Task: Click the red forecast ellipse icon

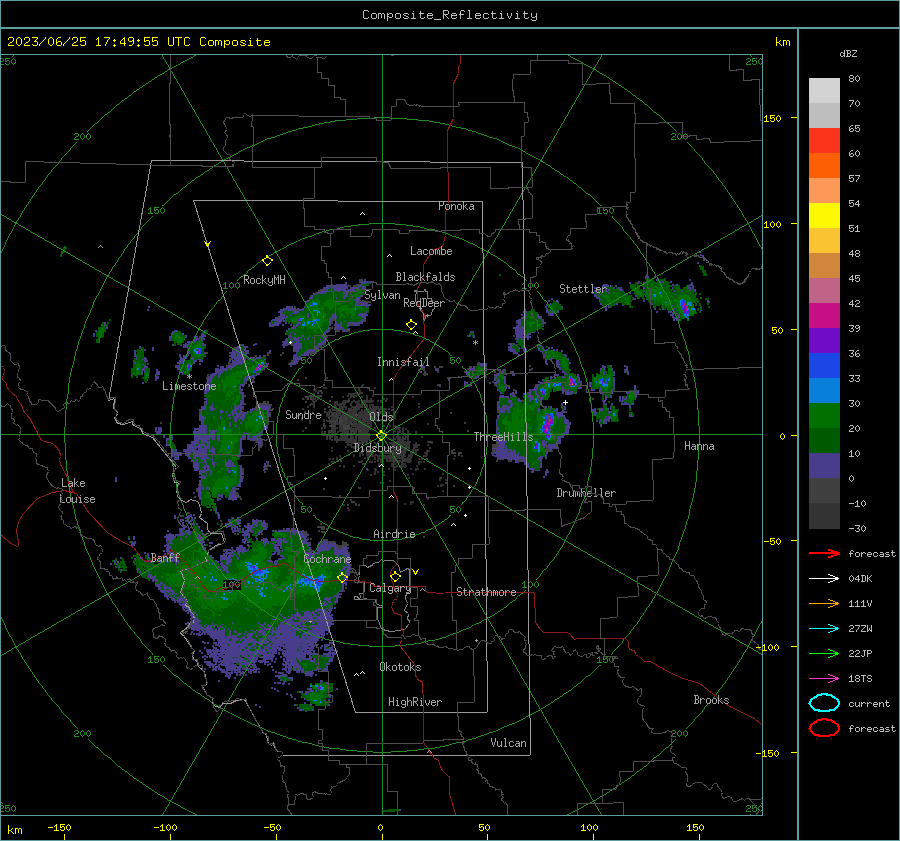Action: [x=824, y=728]
